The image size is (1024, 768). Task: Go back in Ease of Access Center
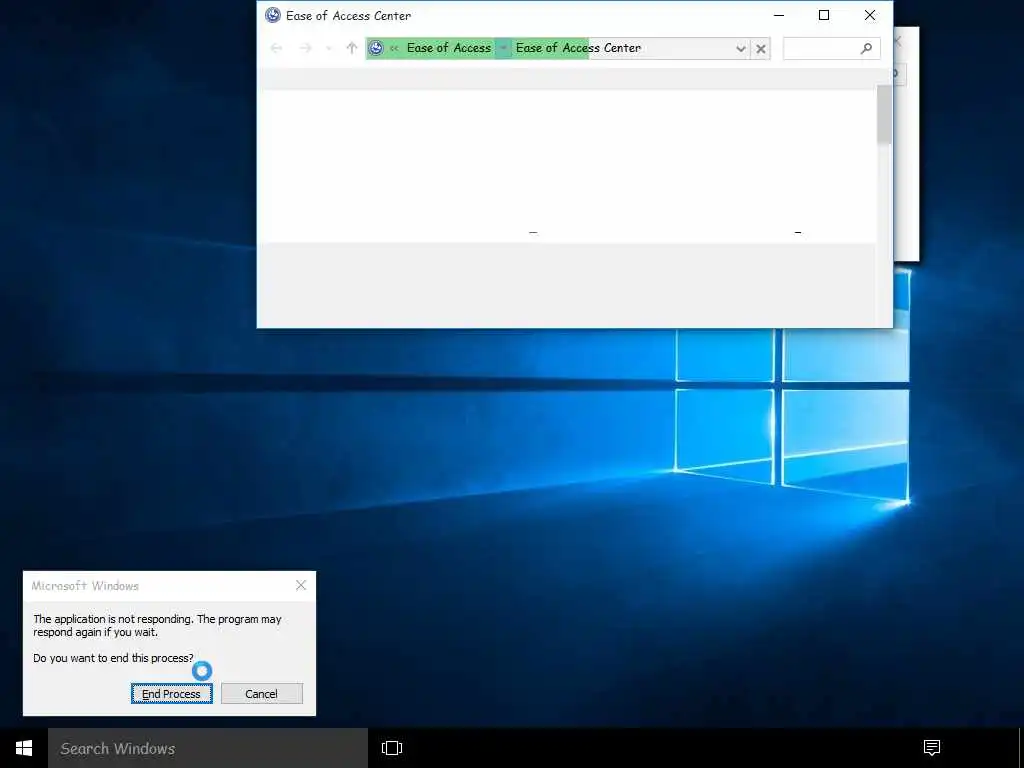(276, 48)
